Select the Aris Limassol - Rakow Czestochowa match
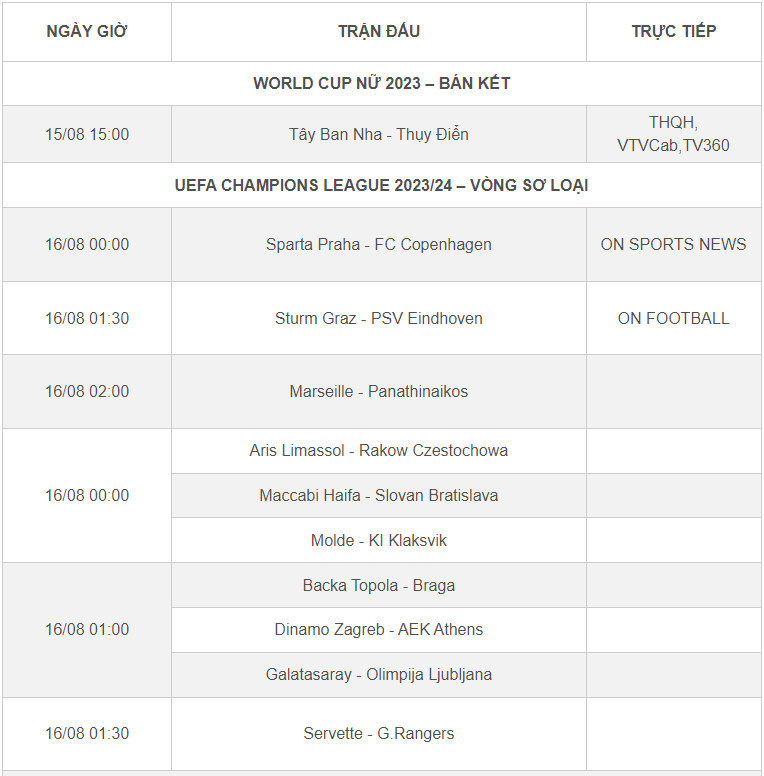 coord(379,450)
